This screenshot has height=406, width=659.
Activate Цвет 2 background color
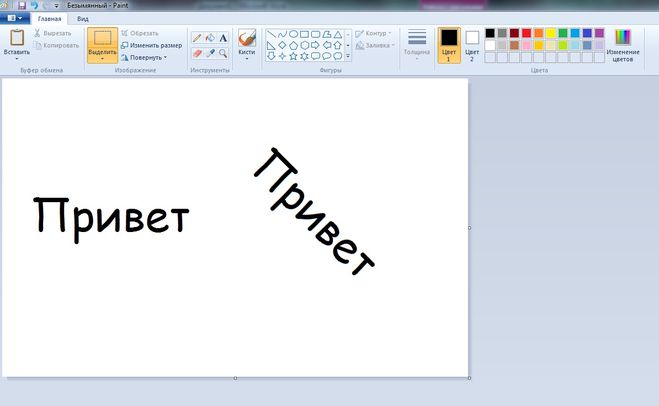point(472,45)
